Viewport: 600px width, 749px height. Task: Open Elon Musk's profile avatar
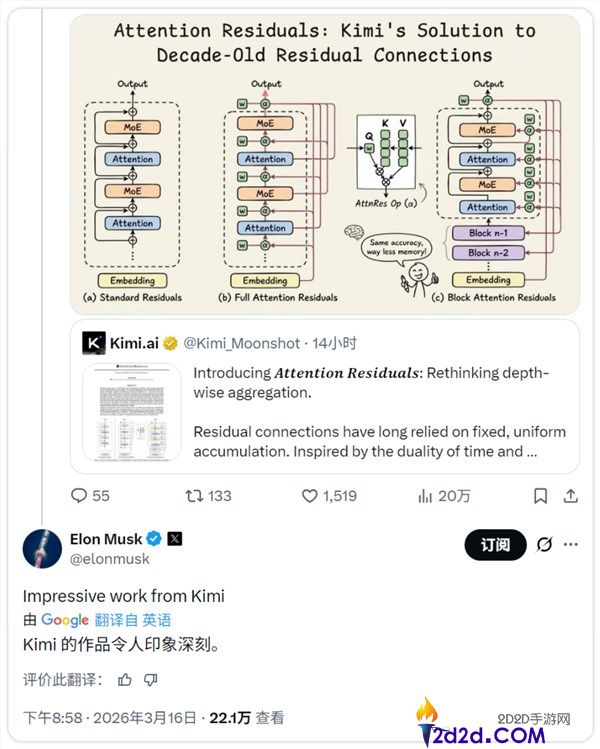click(x=42, y=548)
